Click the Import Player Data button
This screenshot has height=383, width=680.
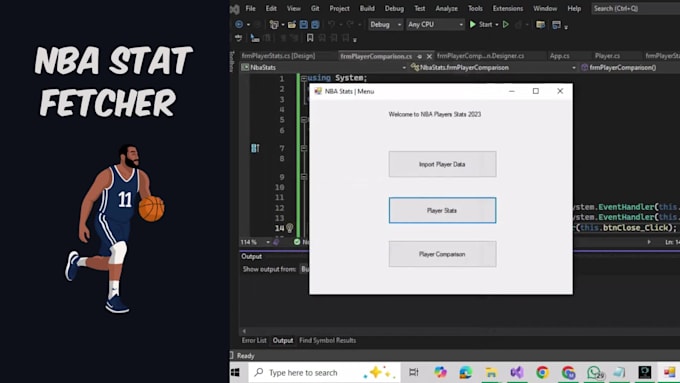(442, 164)
